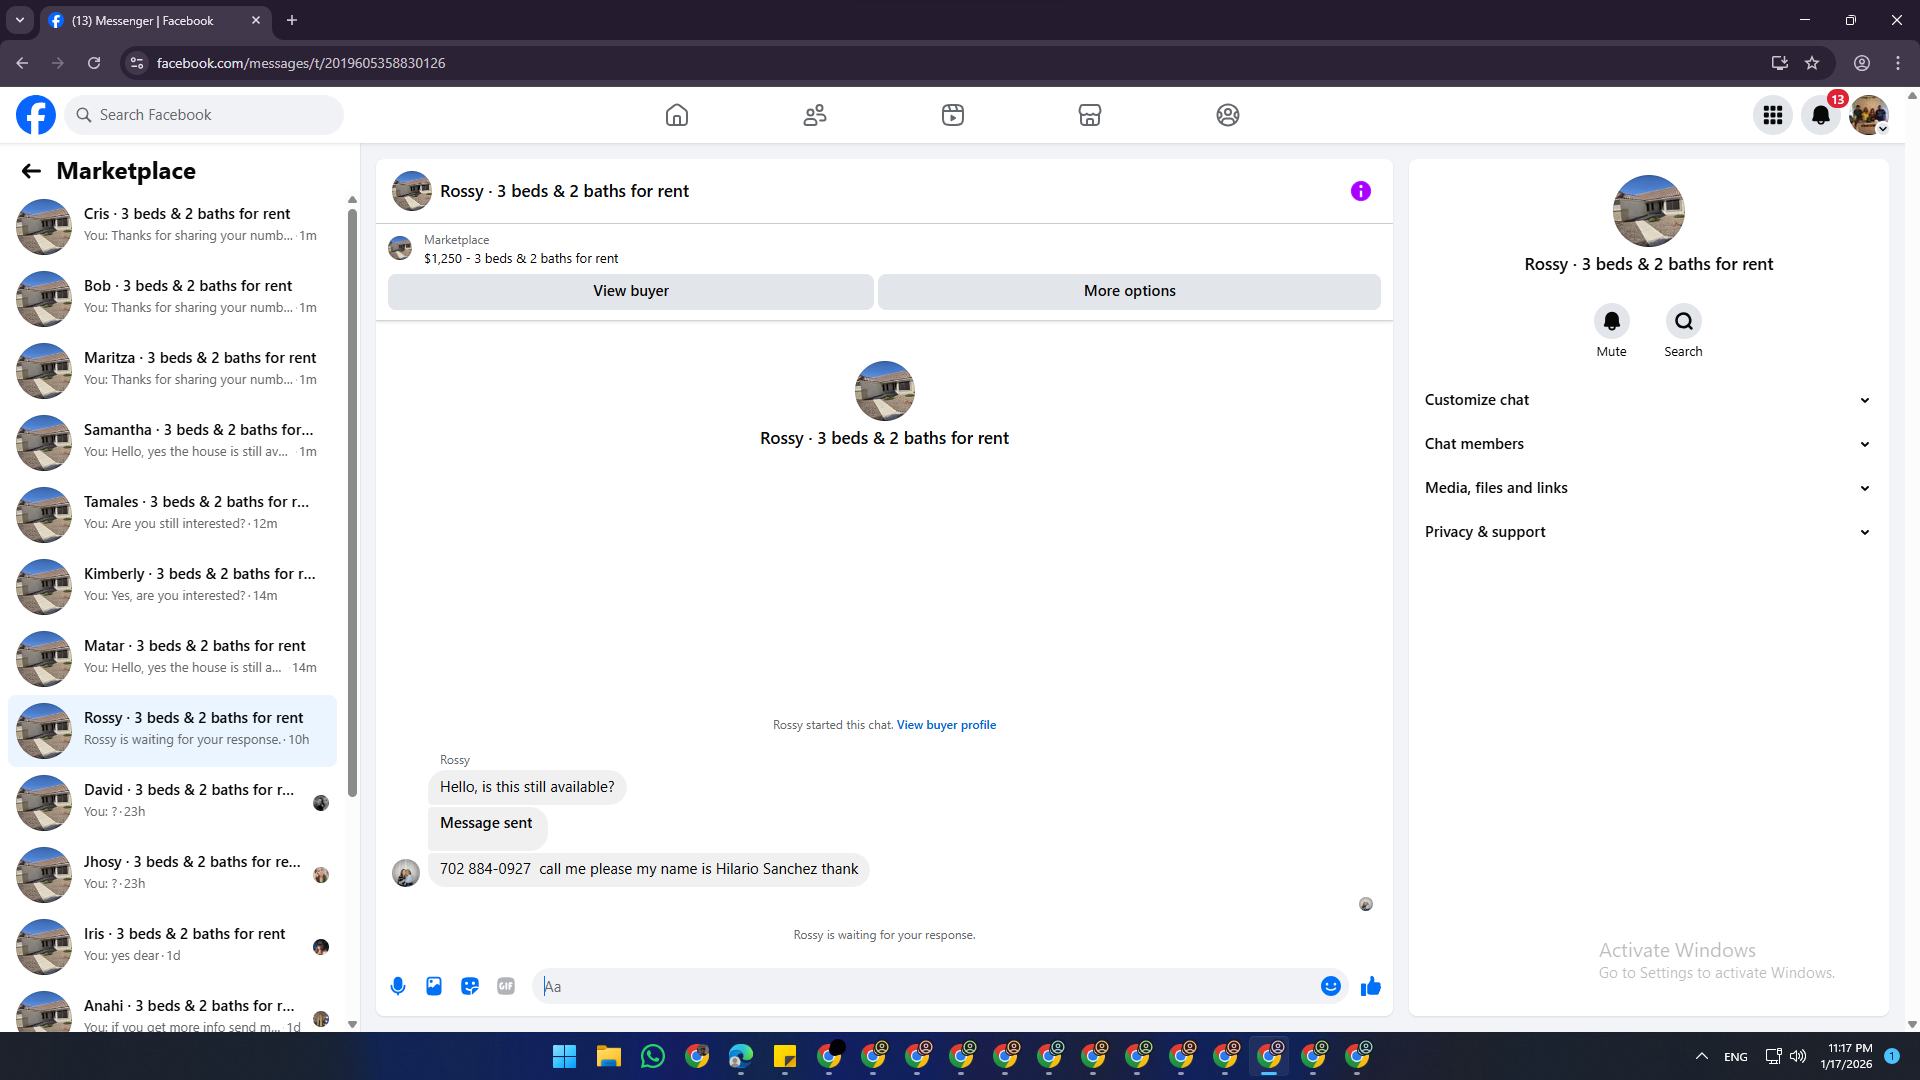This screenshot has width=1920, height=1080.
Task: Open WhatsApp from the Windows taskbar
Action: 653,1056
